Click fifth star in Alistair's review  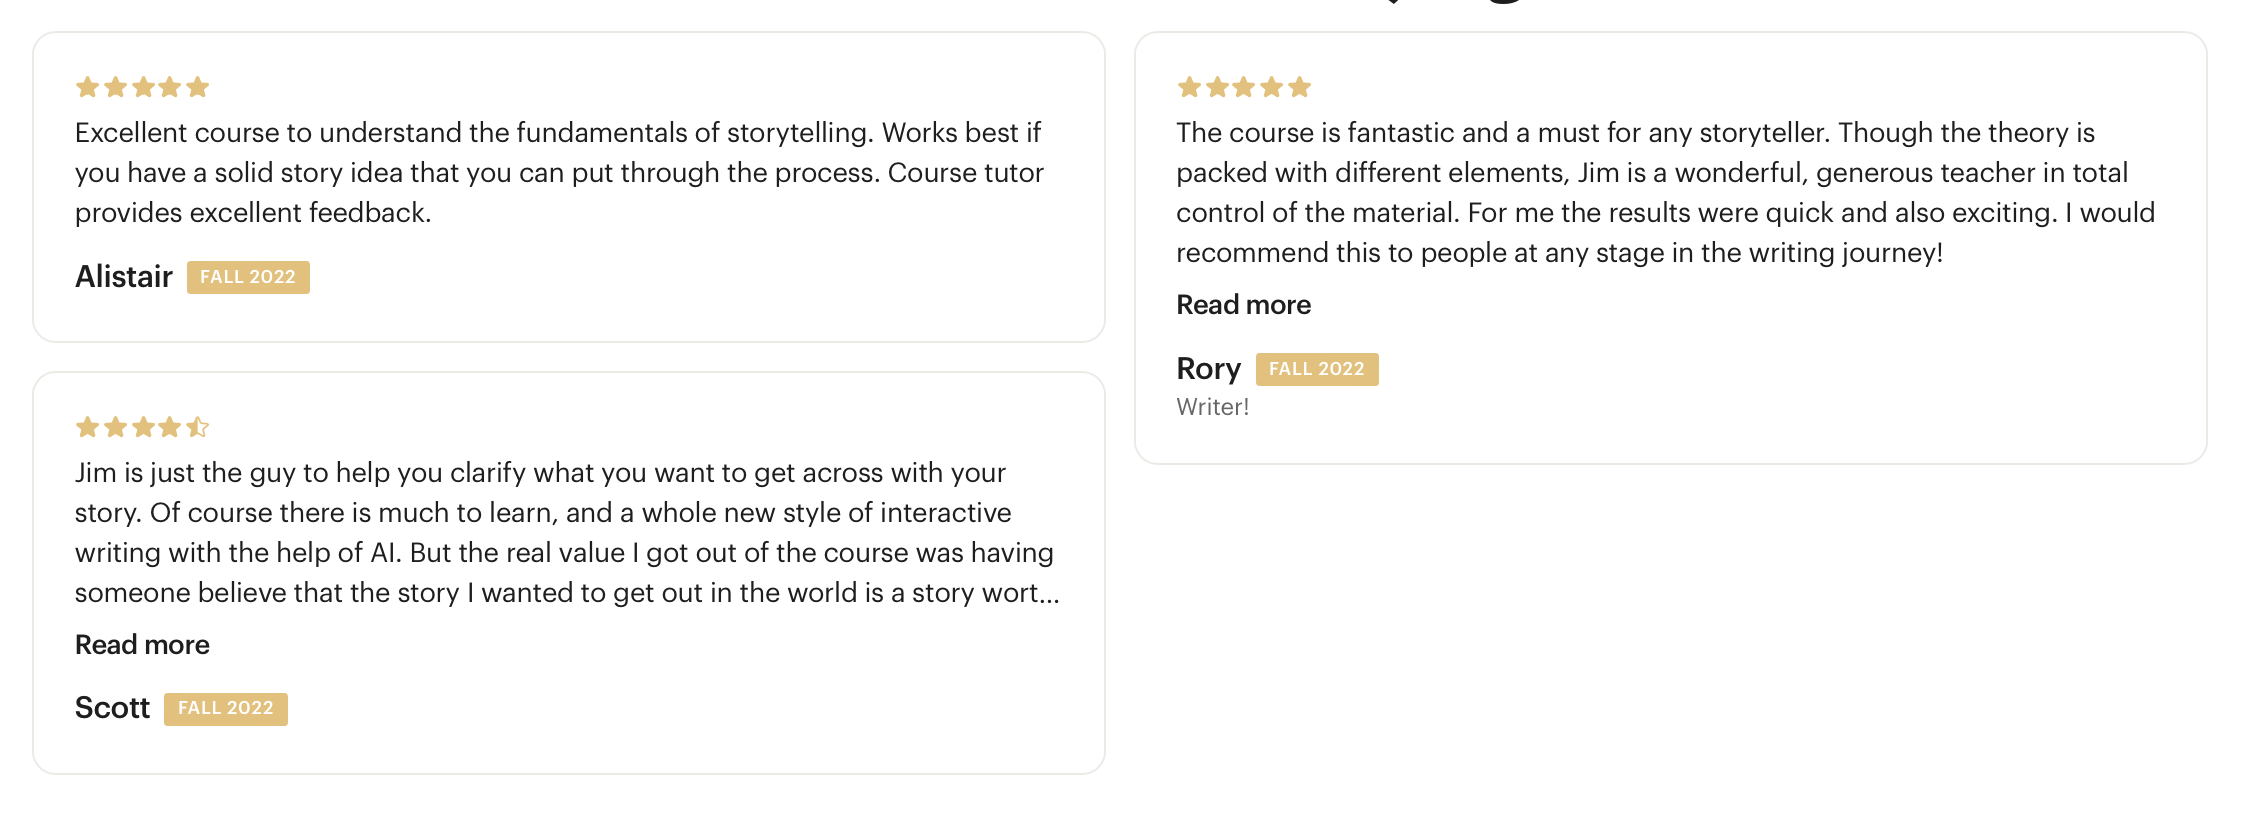(198, 87)
